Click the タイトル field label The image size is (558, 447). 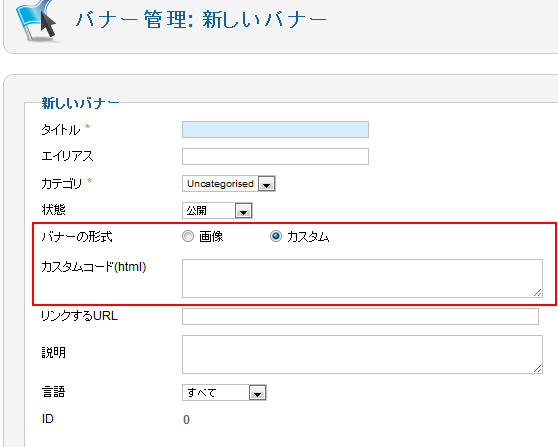61,130
